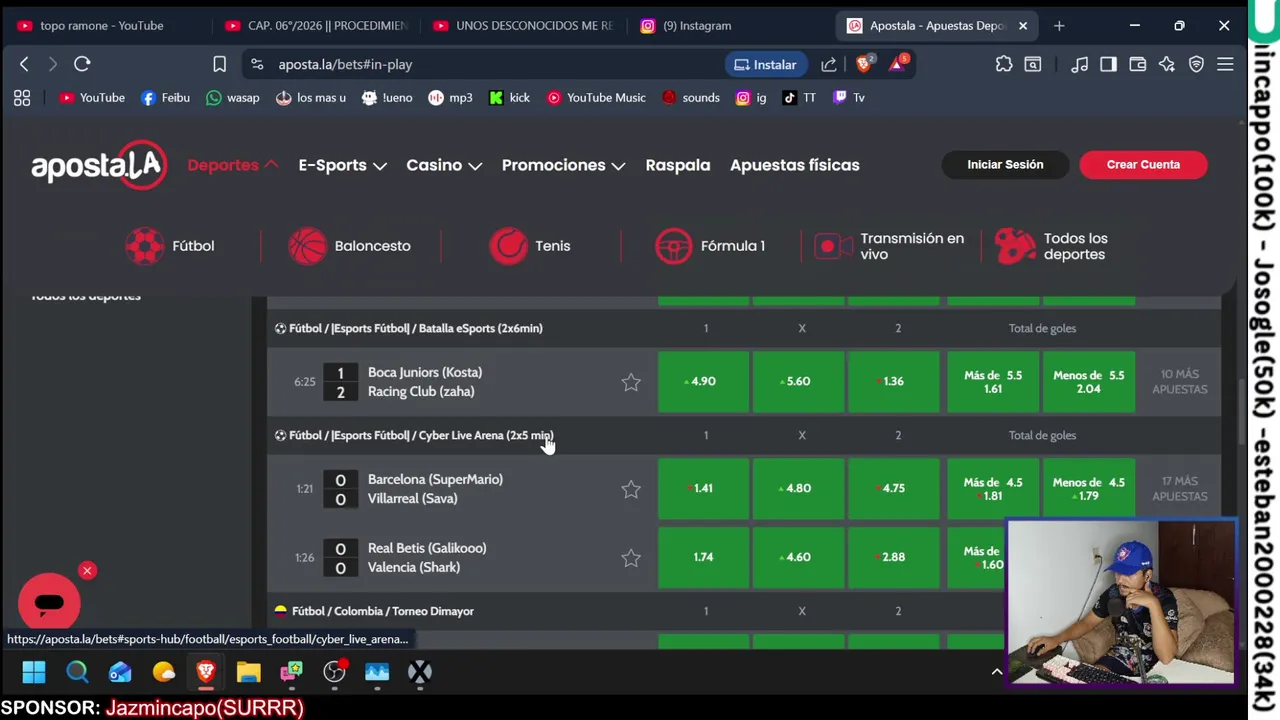Show hidden system tray icons
This screenshot has width=1280, height=720.
point(996,672)
